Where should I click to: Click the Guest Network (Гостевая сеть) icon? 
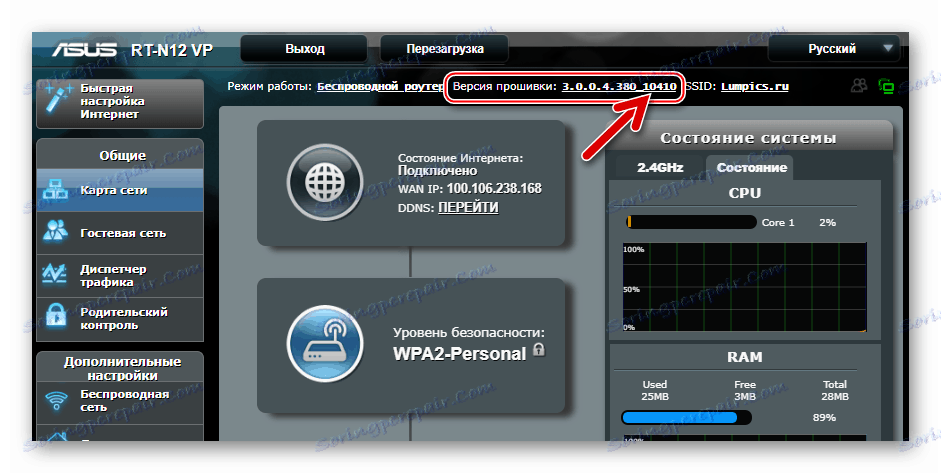click(x=56, y=232)
